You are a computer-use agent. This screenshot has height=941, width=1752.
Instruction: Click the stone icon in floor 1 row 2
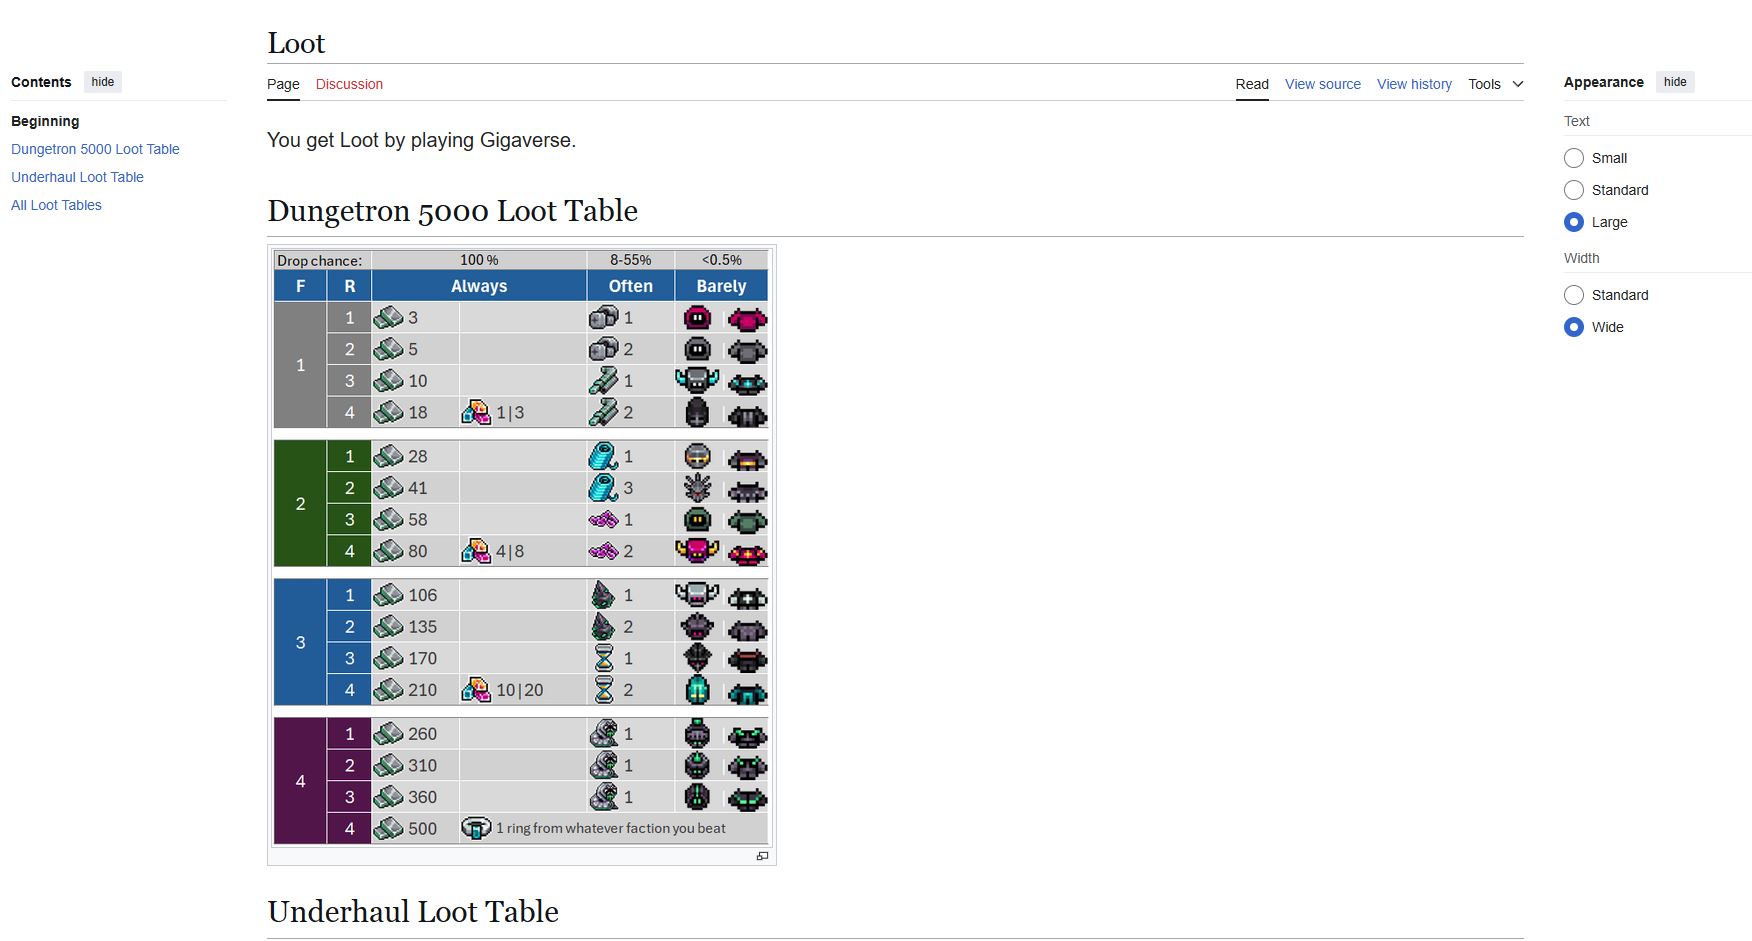(603, 349)
